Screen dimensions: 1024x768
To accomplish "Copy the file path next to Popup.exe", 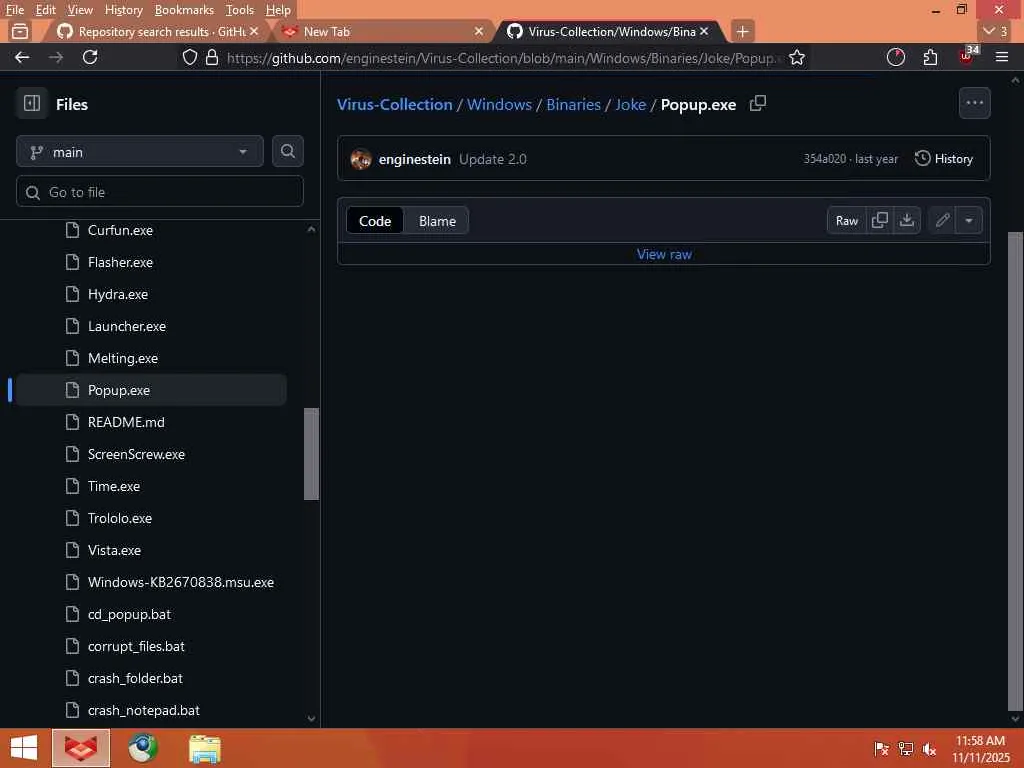I will pos(758,103).
